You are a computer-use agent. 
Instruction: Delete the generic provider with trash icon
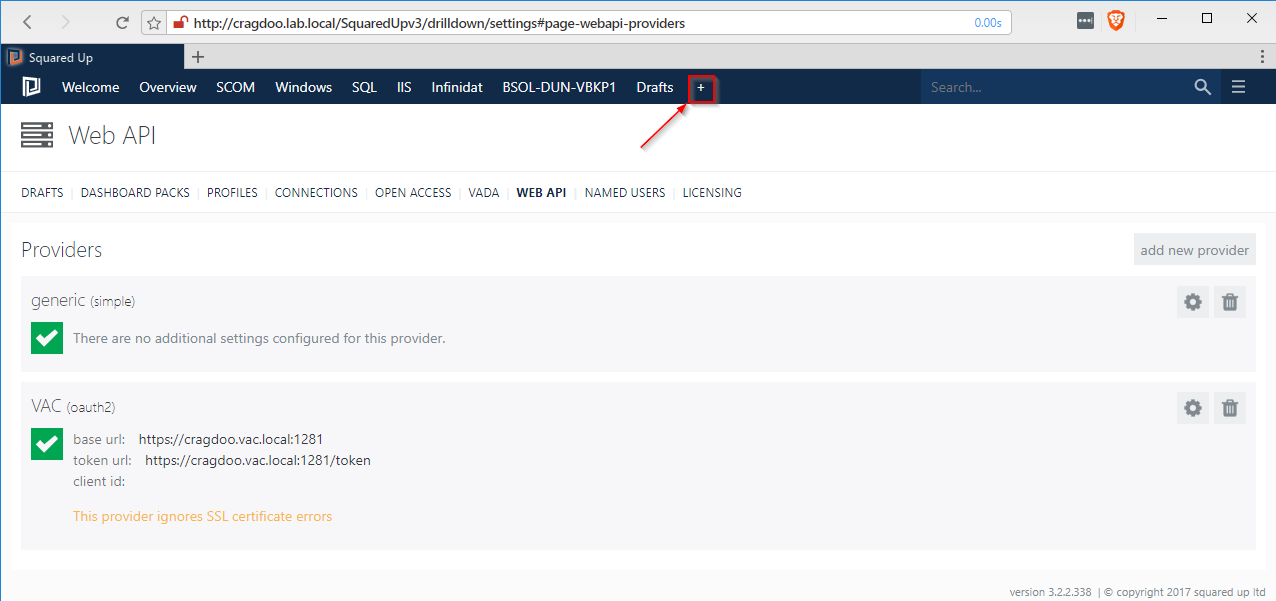coord(1230,302)
